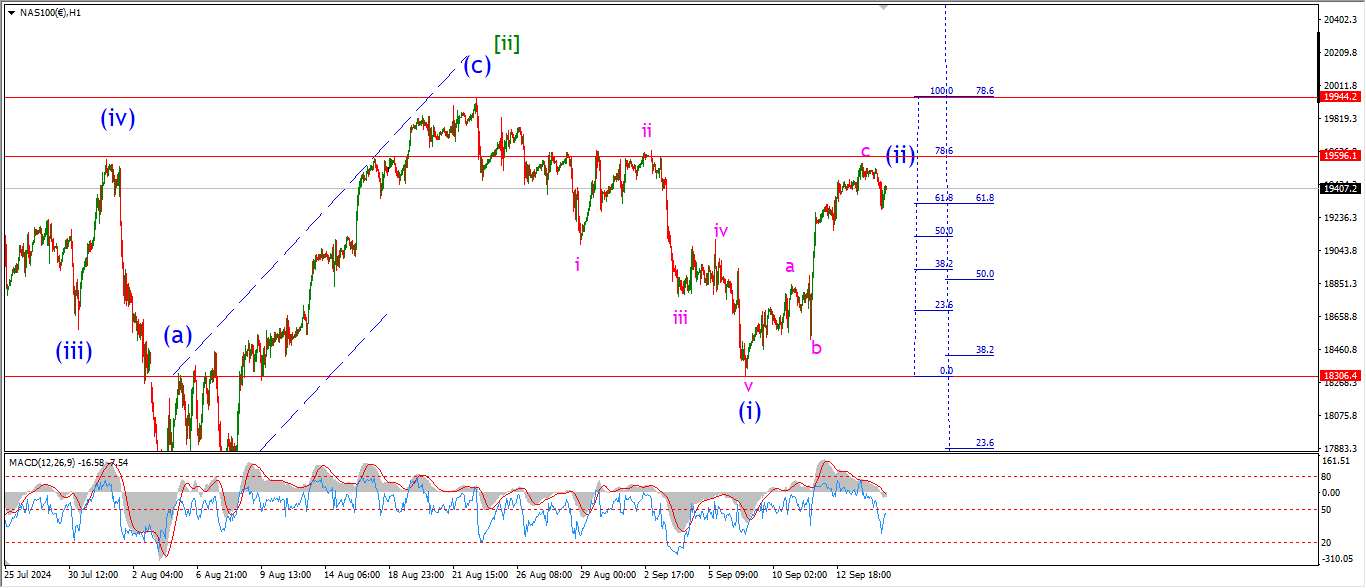Open the NAS100 symbol dropdown arrow
Image resolution: width=1366 pixels, height=588 pixels.
pyautogui.click(x=11, y=13)
